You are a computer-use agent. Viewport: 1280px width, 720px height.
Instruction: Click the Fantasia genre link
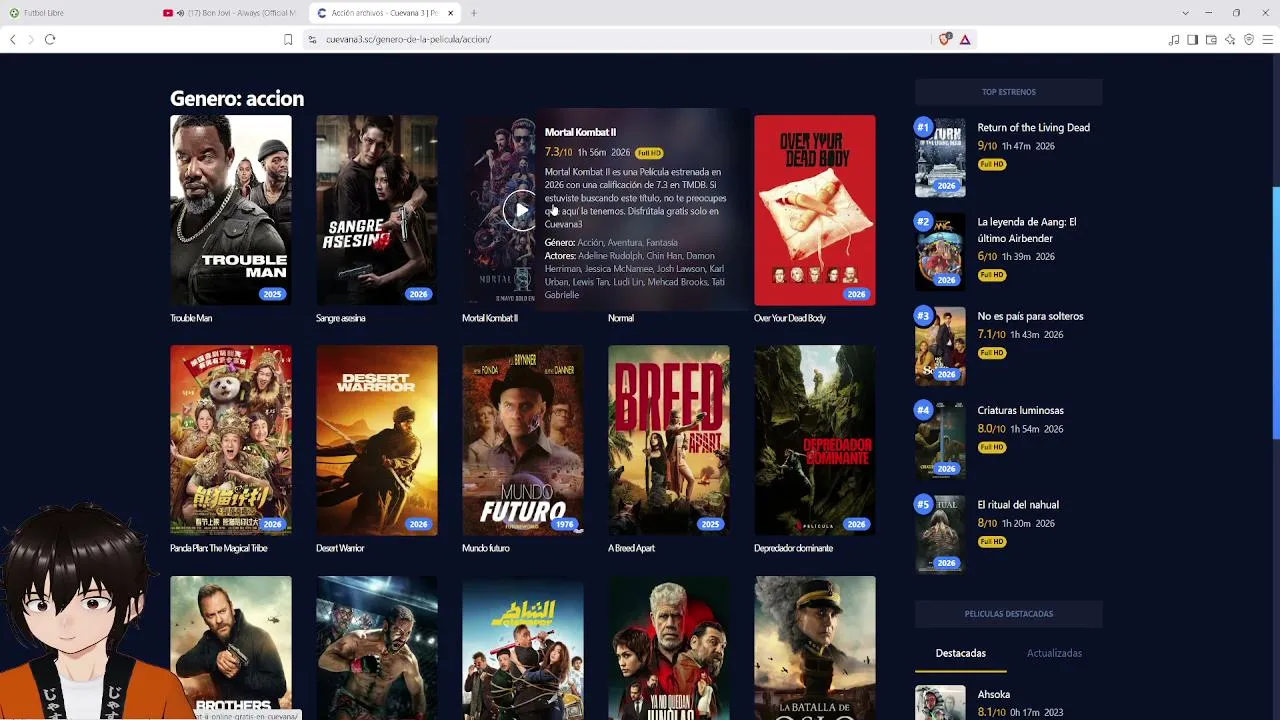click(x=662, y=243)
